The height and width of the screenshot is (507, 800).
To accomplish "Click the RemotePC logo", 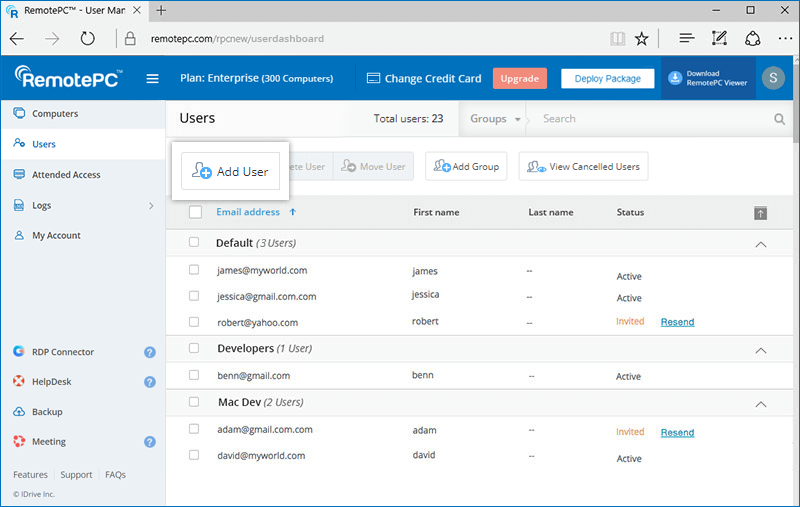I will 68,78.
